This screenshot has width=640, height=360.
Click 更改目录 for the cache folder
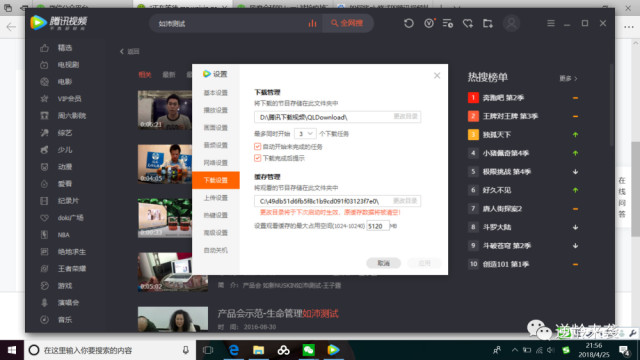[405, 201]
